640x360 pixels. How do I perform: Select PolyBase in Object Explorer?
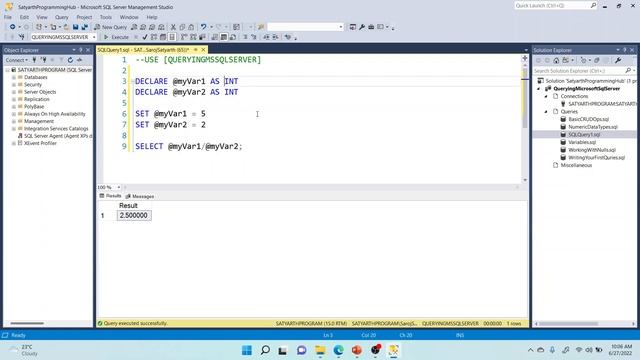tap(34, 107)
